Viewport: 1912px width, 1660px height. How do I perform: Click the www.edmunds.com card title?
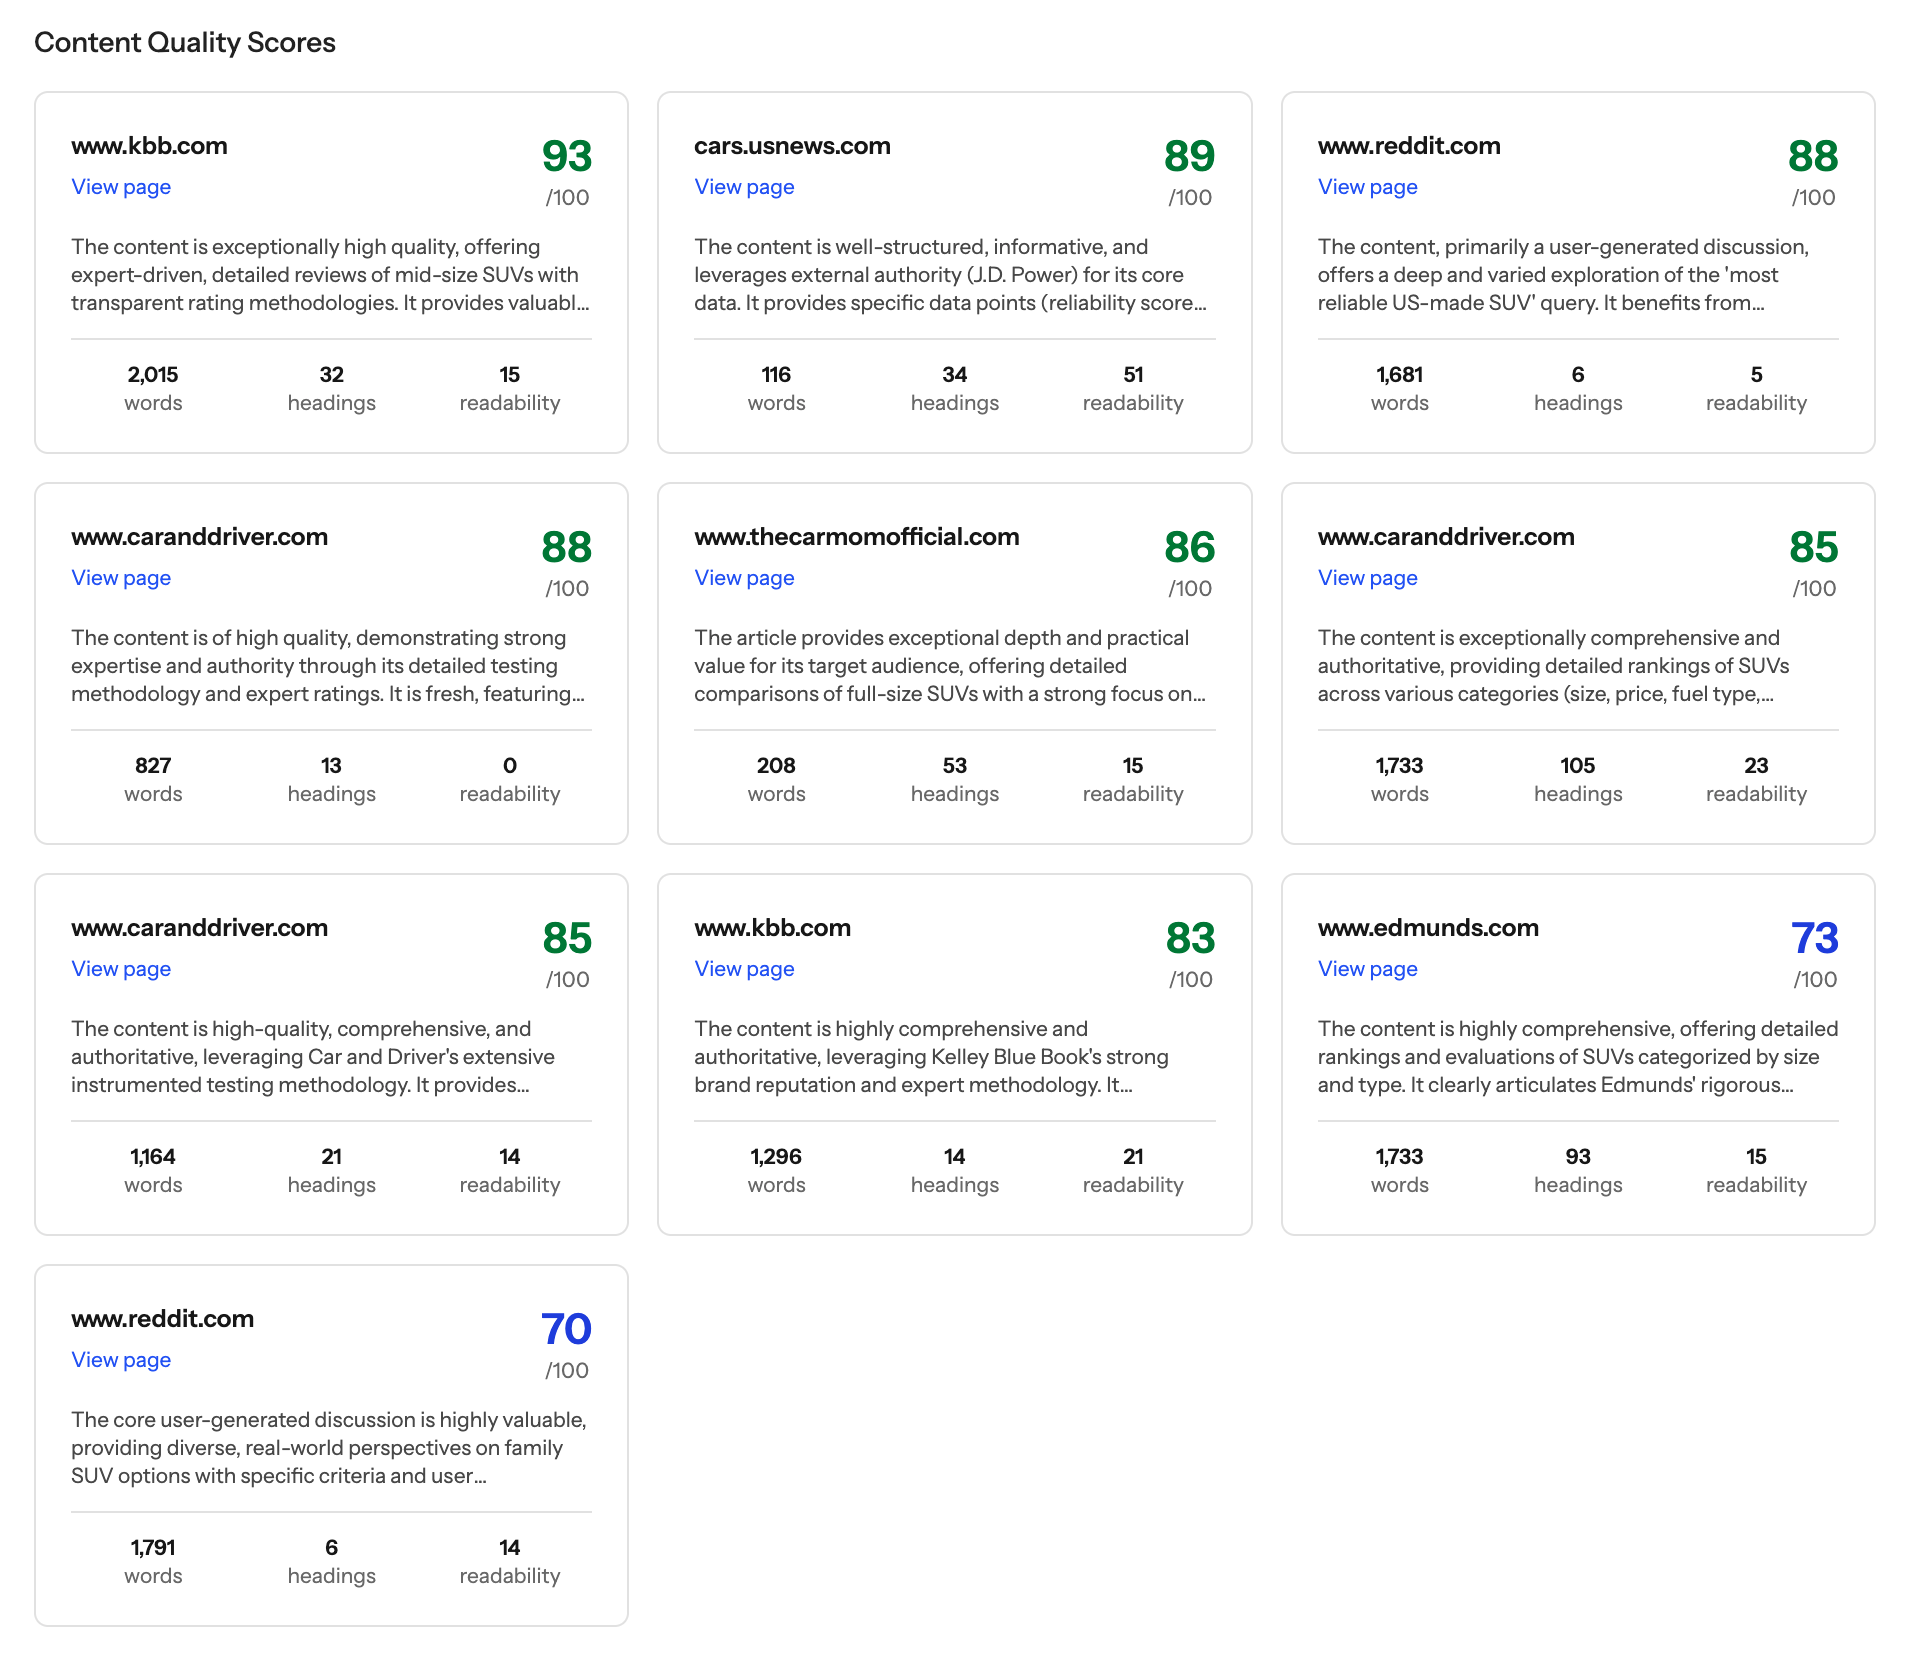click(x=1427, y=928)
